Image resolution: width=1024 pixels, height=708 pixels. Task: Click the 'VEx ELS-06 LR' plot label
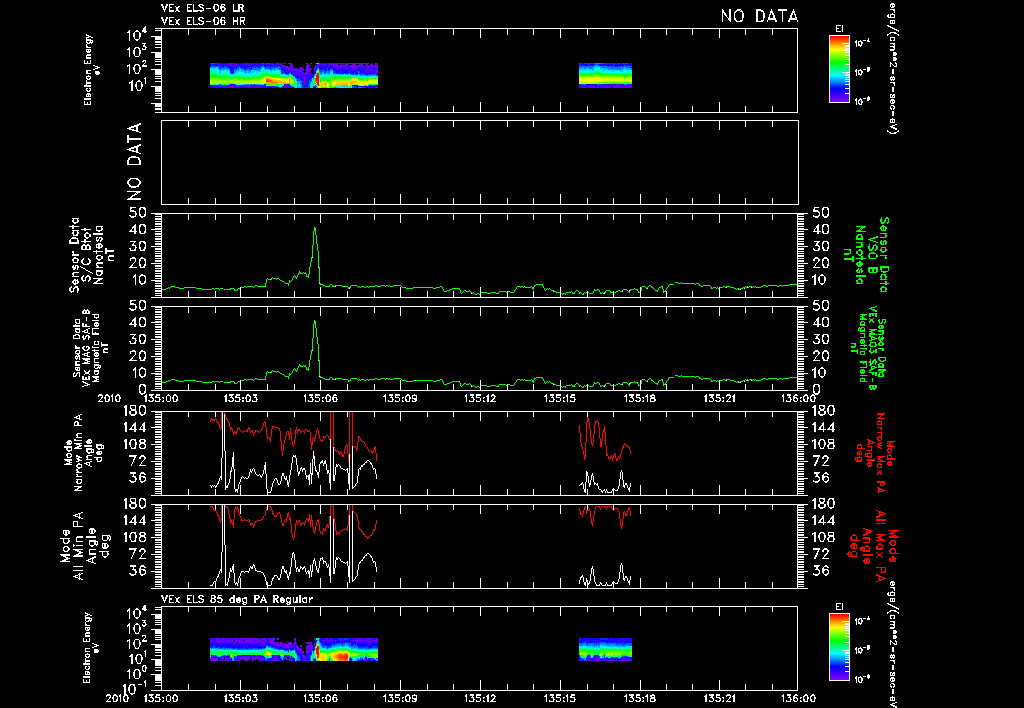[203, 9]
